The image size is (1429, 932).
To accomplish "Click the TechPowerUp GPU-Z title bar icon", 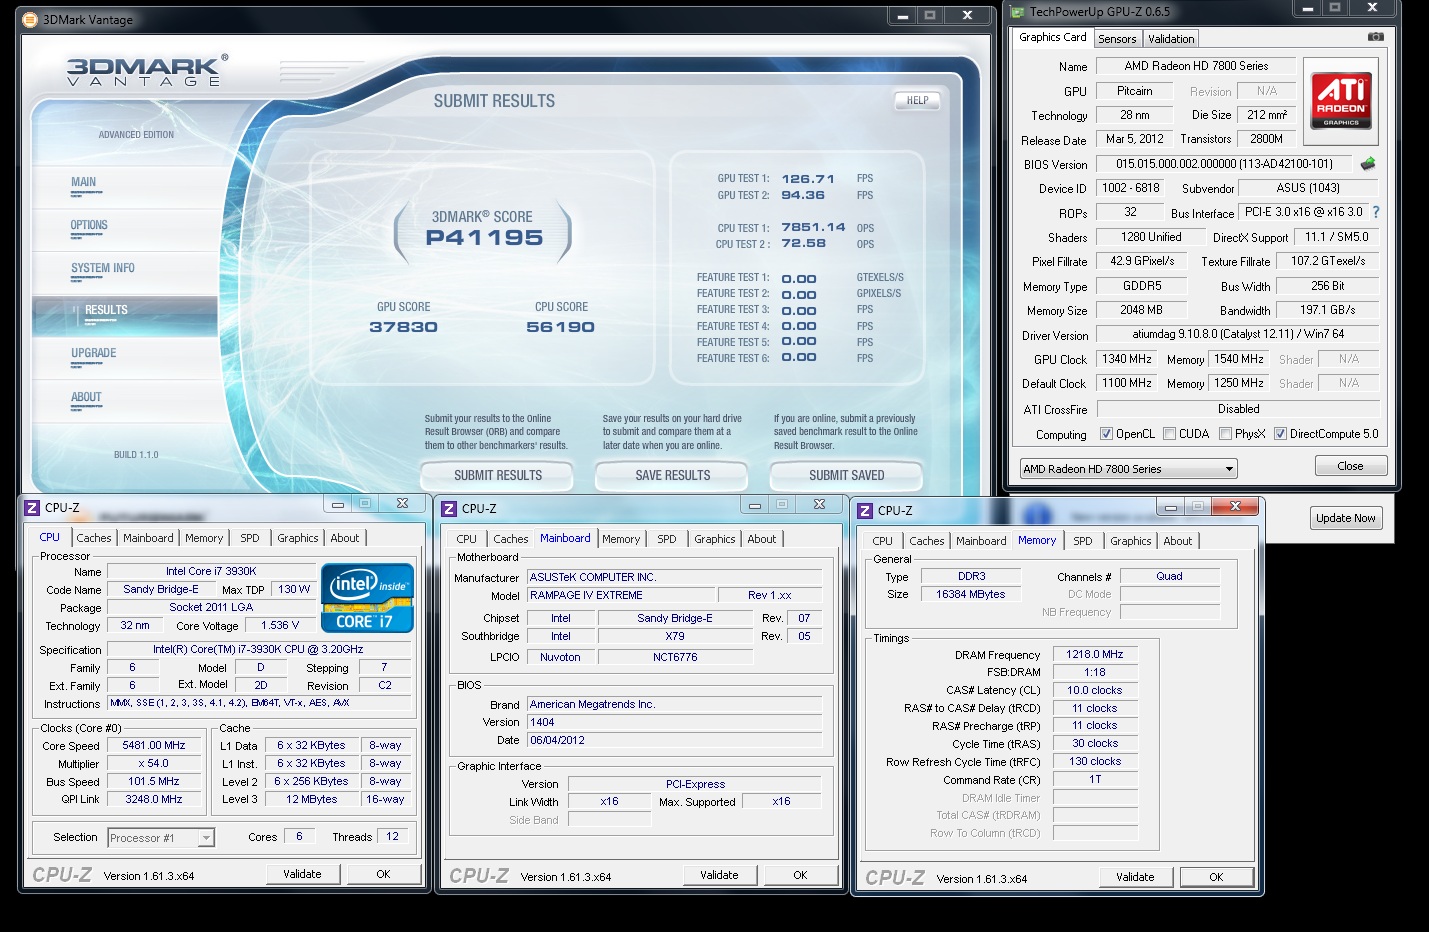I will pyautogui.click(x=1018, y=12).
